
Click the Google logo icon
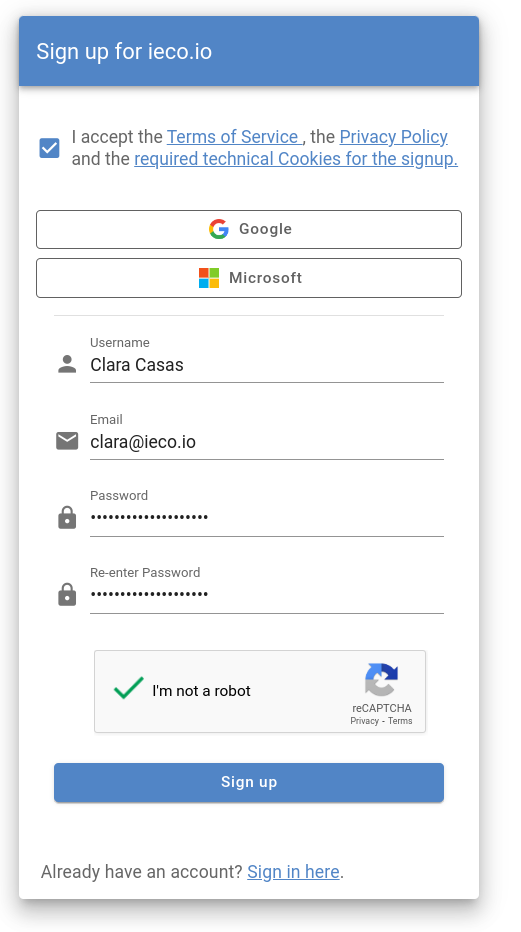219,229
